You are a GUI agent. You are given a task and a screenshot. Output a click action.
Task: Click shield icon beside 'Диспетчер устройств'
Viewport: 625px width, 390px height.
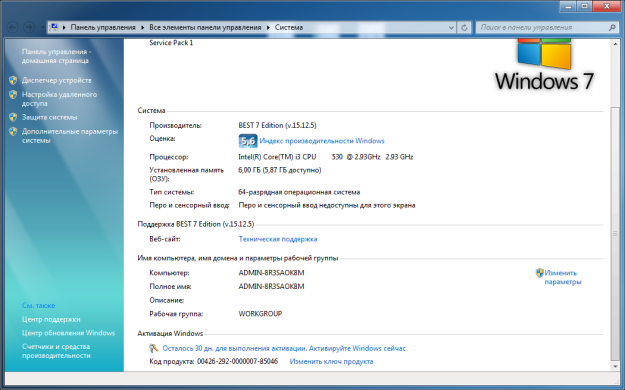(x=13, y=80)
